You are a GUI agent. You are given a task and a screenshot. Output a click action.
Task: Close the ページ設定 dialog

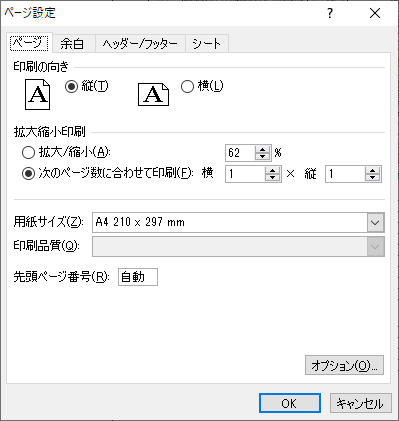(375, 13)
